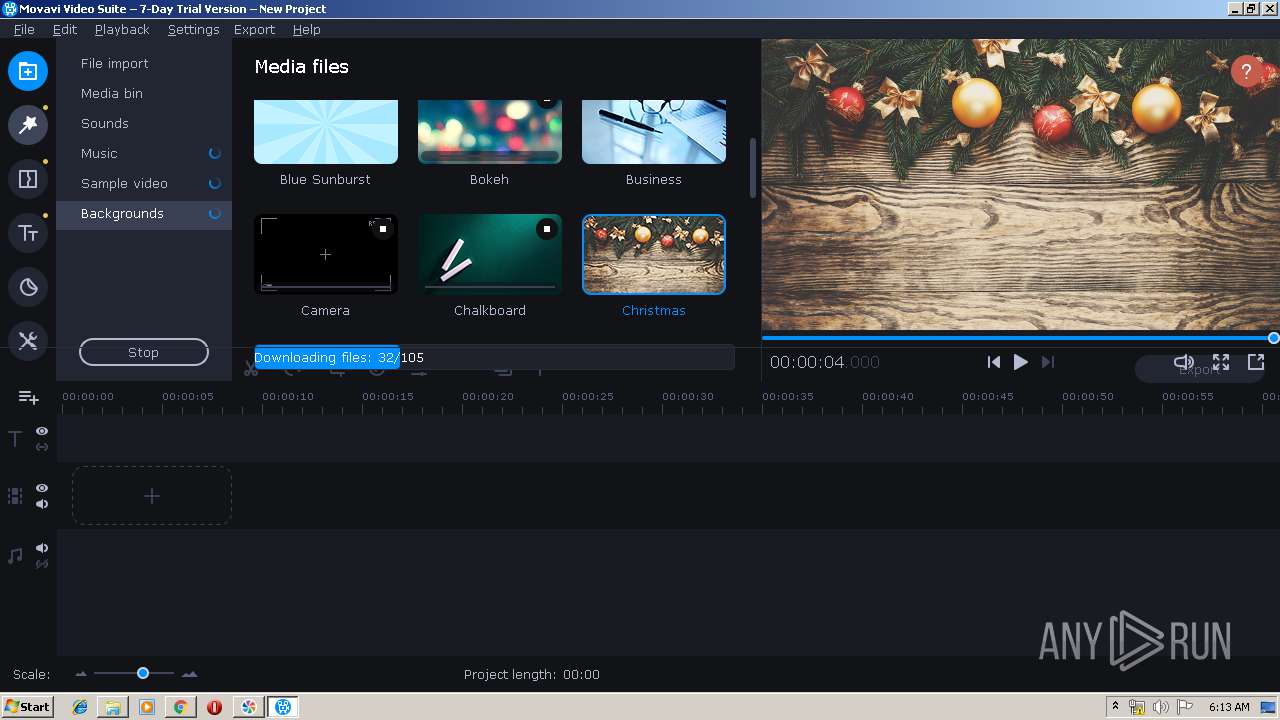1280x720 pixels.
Task: Click the preview seek bar handle
Action: click(x=1273, y=338)
